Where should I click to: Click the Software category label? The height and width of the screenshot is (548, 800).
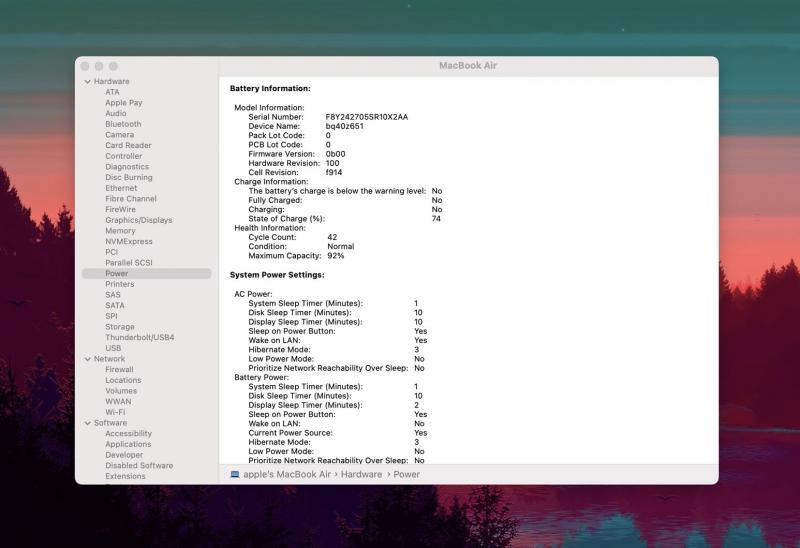pos(110,423)
